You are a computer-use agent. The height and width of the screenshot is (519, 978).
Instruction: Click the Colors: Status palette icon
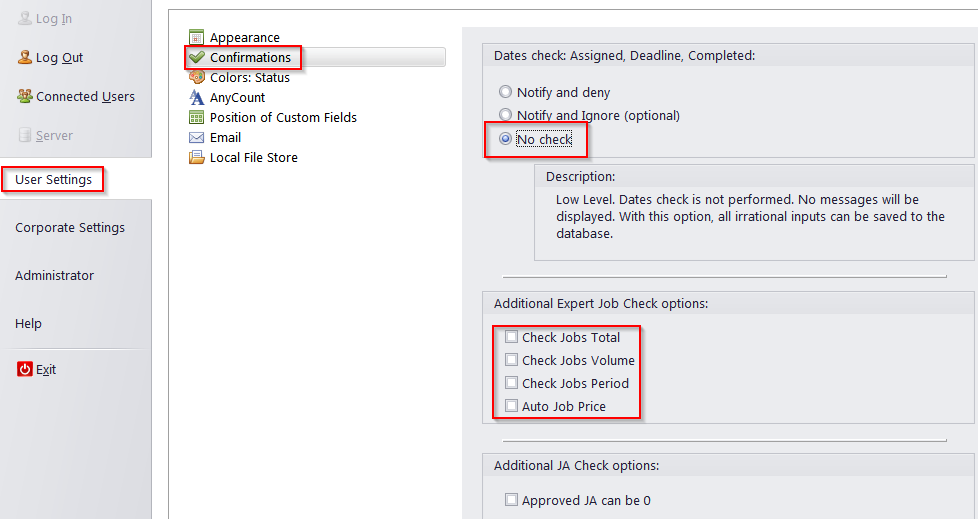(196, 77)
